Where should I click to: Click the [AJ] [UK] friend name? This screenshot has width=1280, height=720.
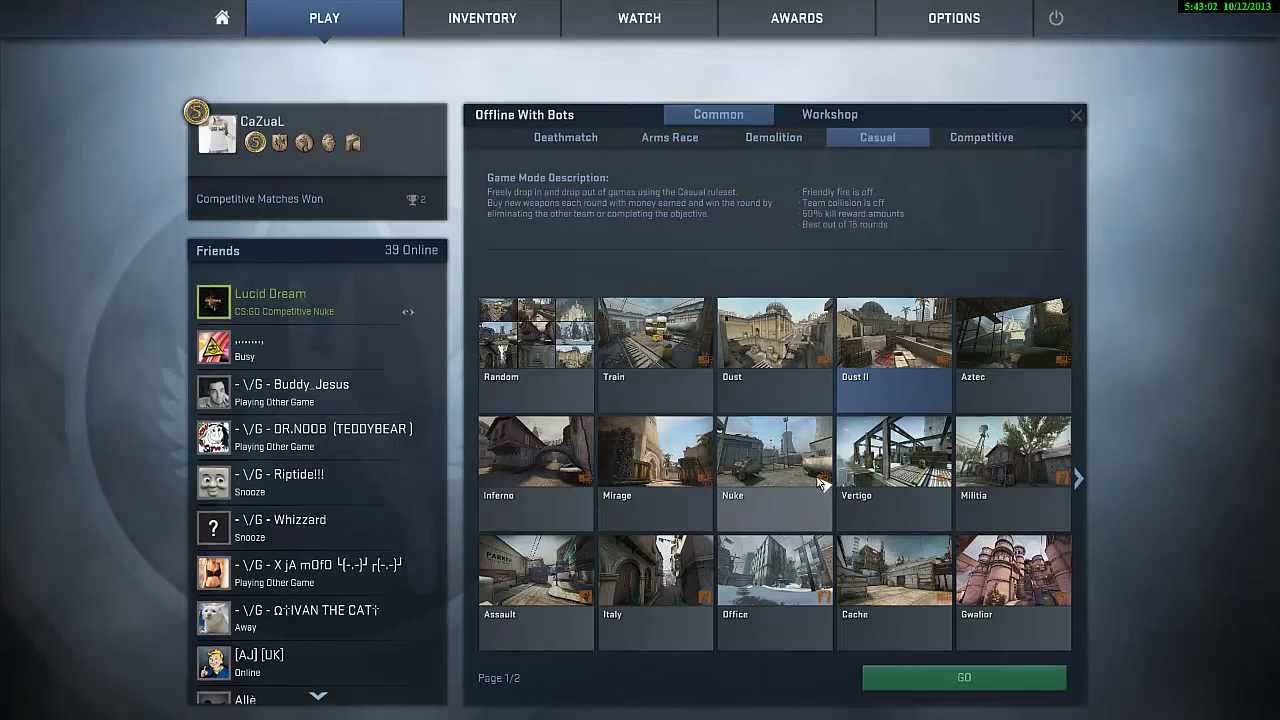pyautogui.click(x=259, y=655)
